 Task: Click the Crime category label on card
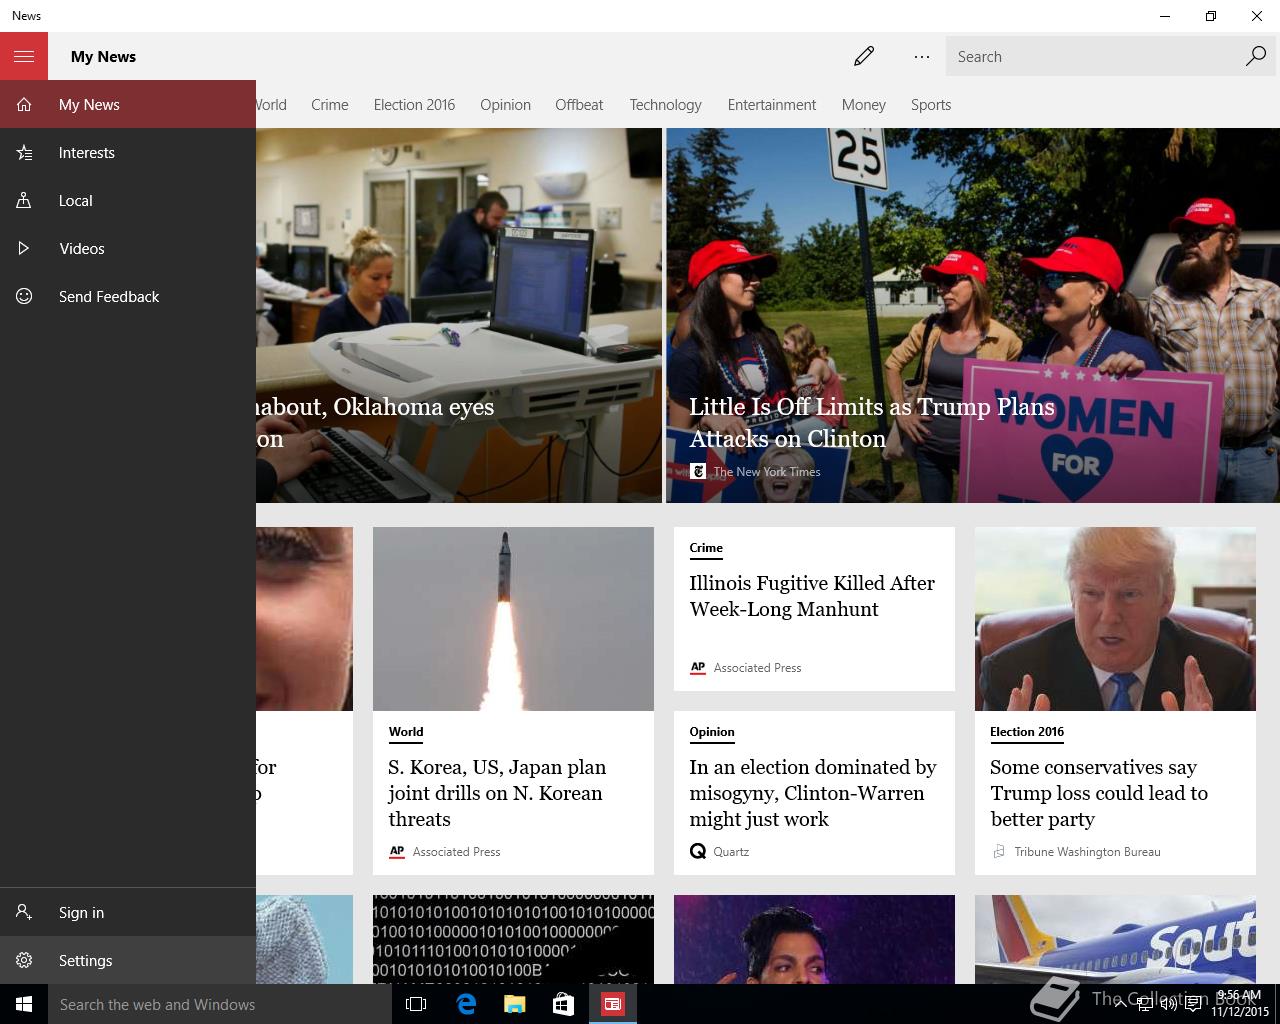tap(706, 548)
